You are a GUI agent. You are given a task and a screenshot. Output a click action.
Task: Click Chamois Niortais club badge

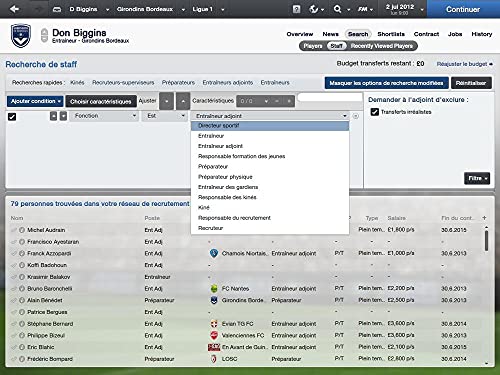pos(214,253)
